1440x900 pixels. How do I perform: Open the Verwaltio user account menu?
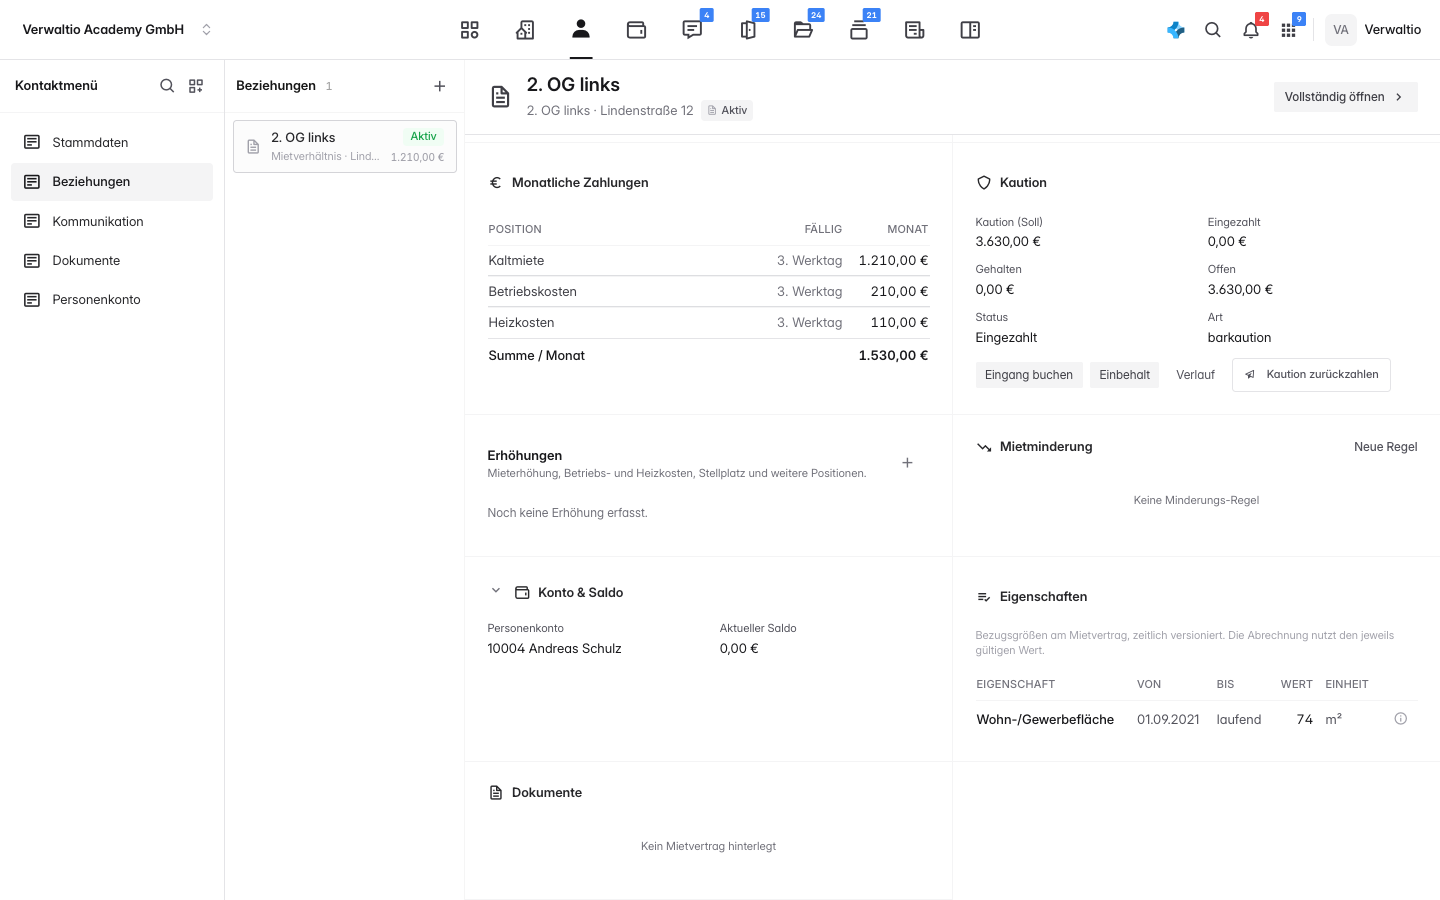point(1374,30)
